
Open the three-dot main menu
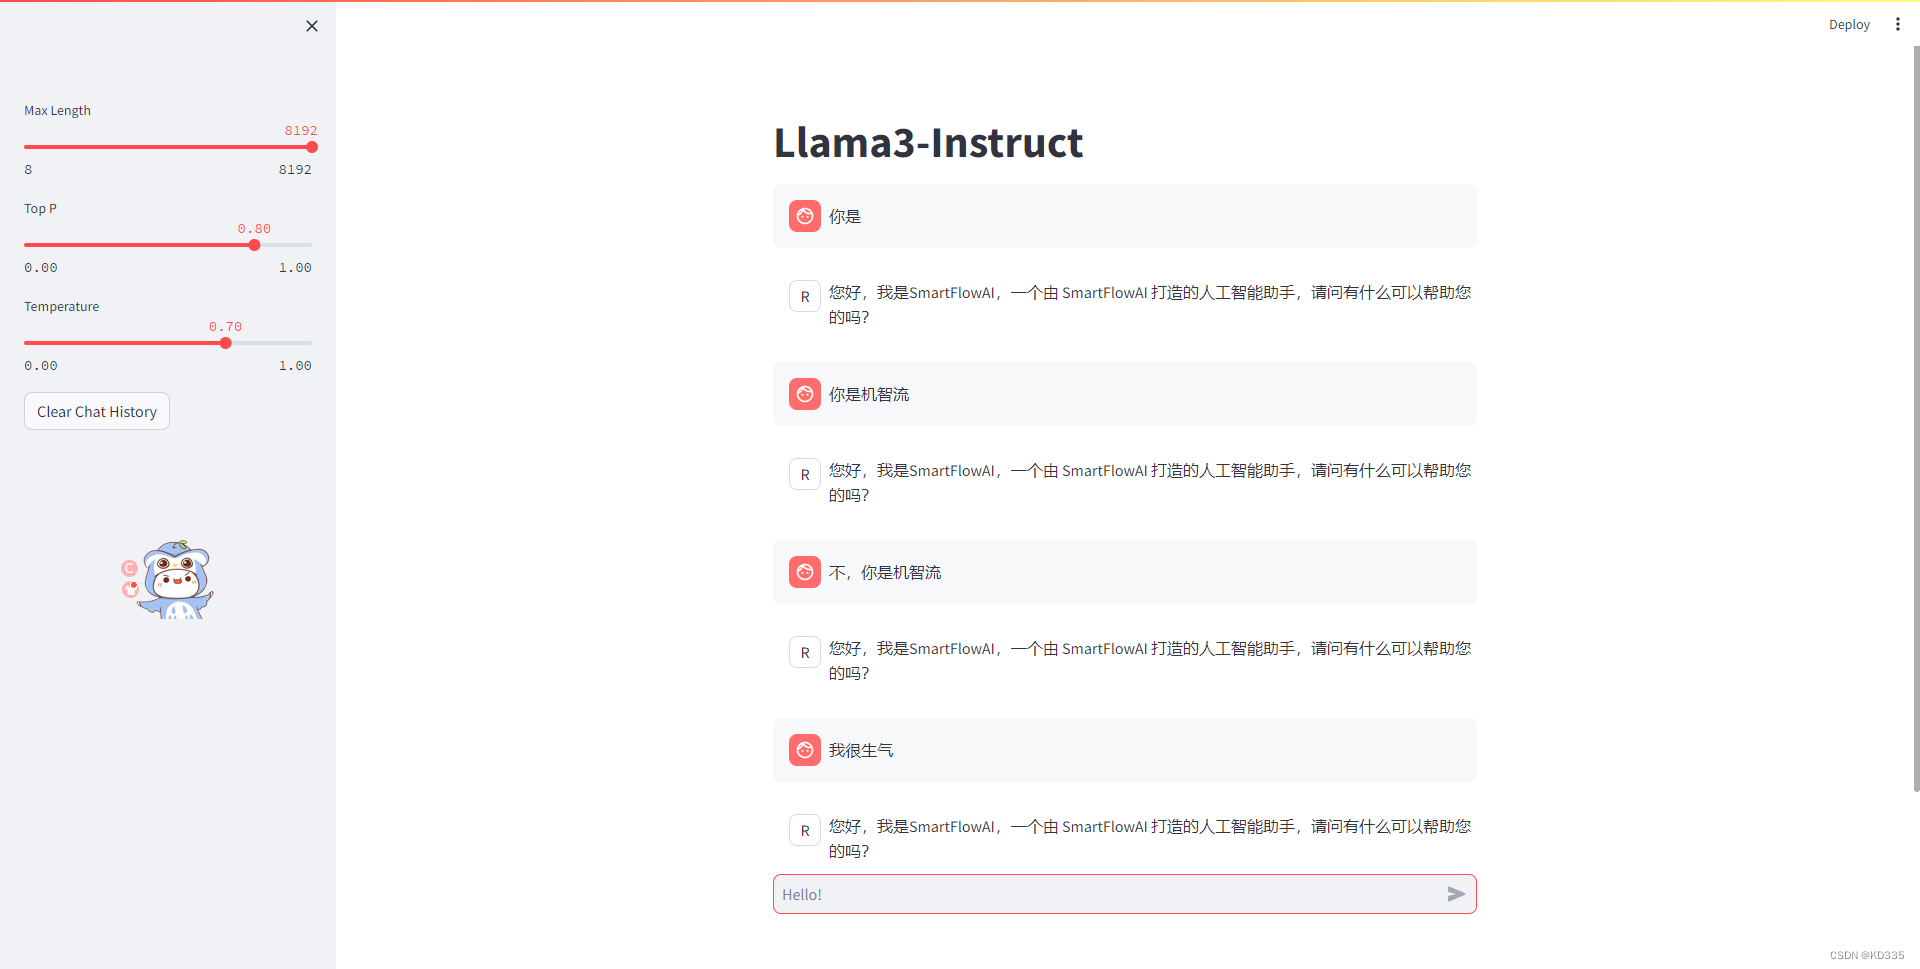click(x=1897, y=24)
